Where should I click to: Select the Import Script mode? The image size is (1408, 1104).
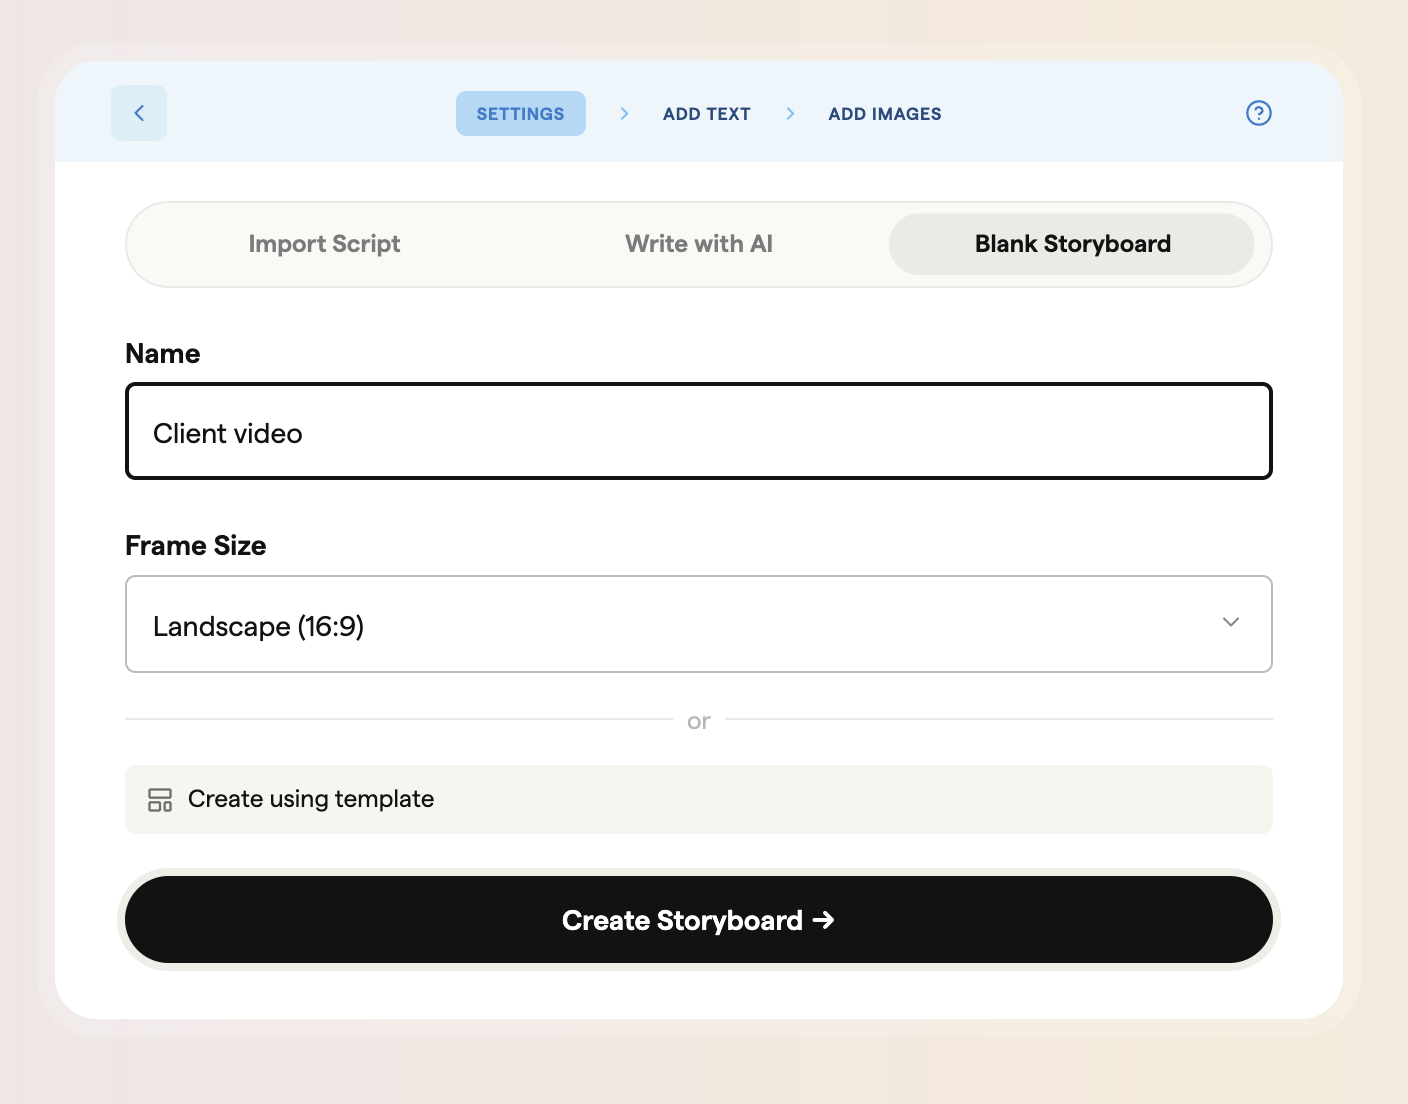(x=324, y=244)
